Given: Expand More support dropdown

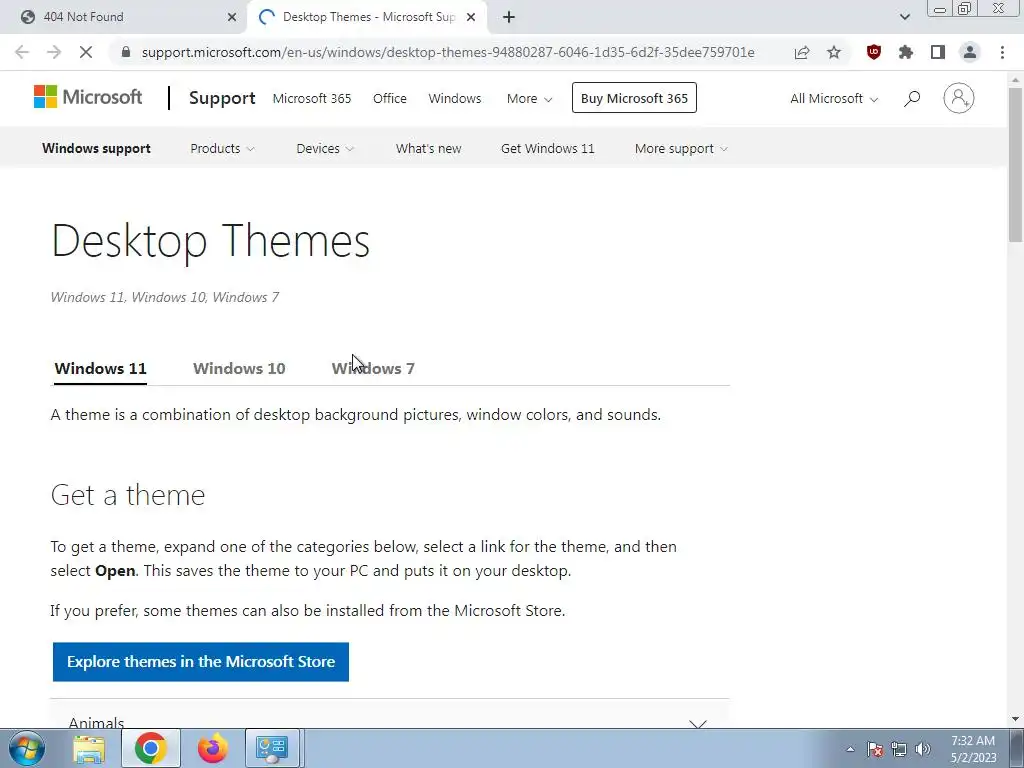Looking at the screenshot, I should (x=681, y=148).
